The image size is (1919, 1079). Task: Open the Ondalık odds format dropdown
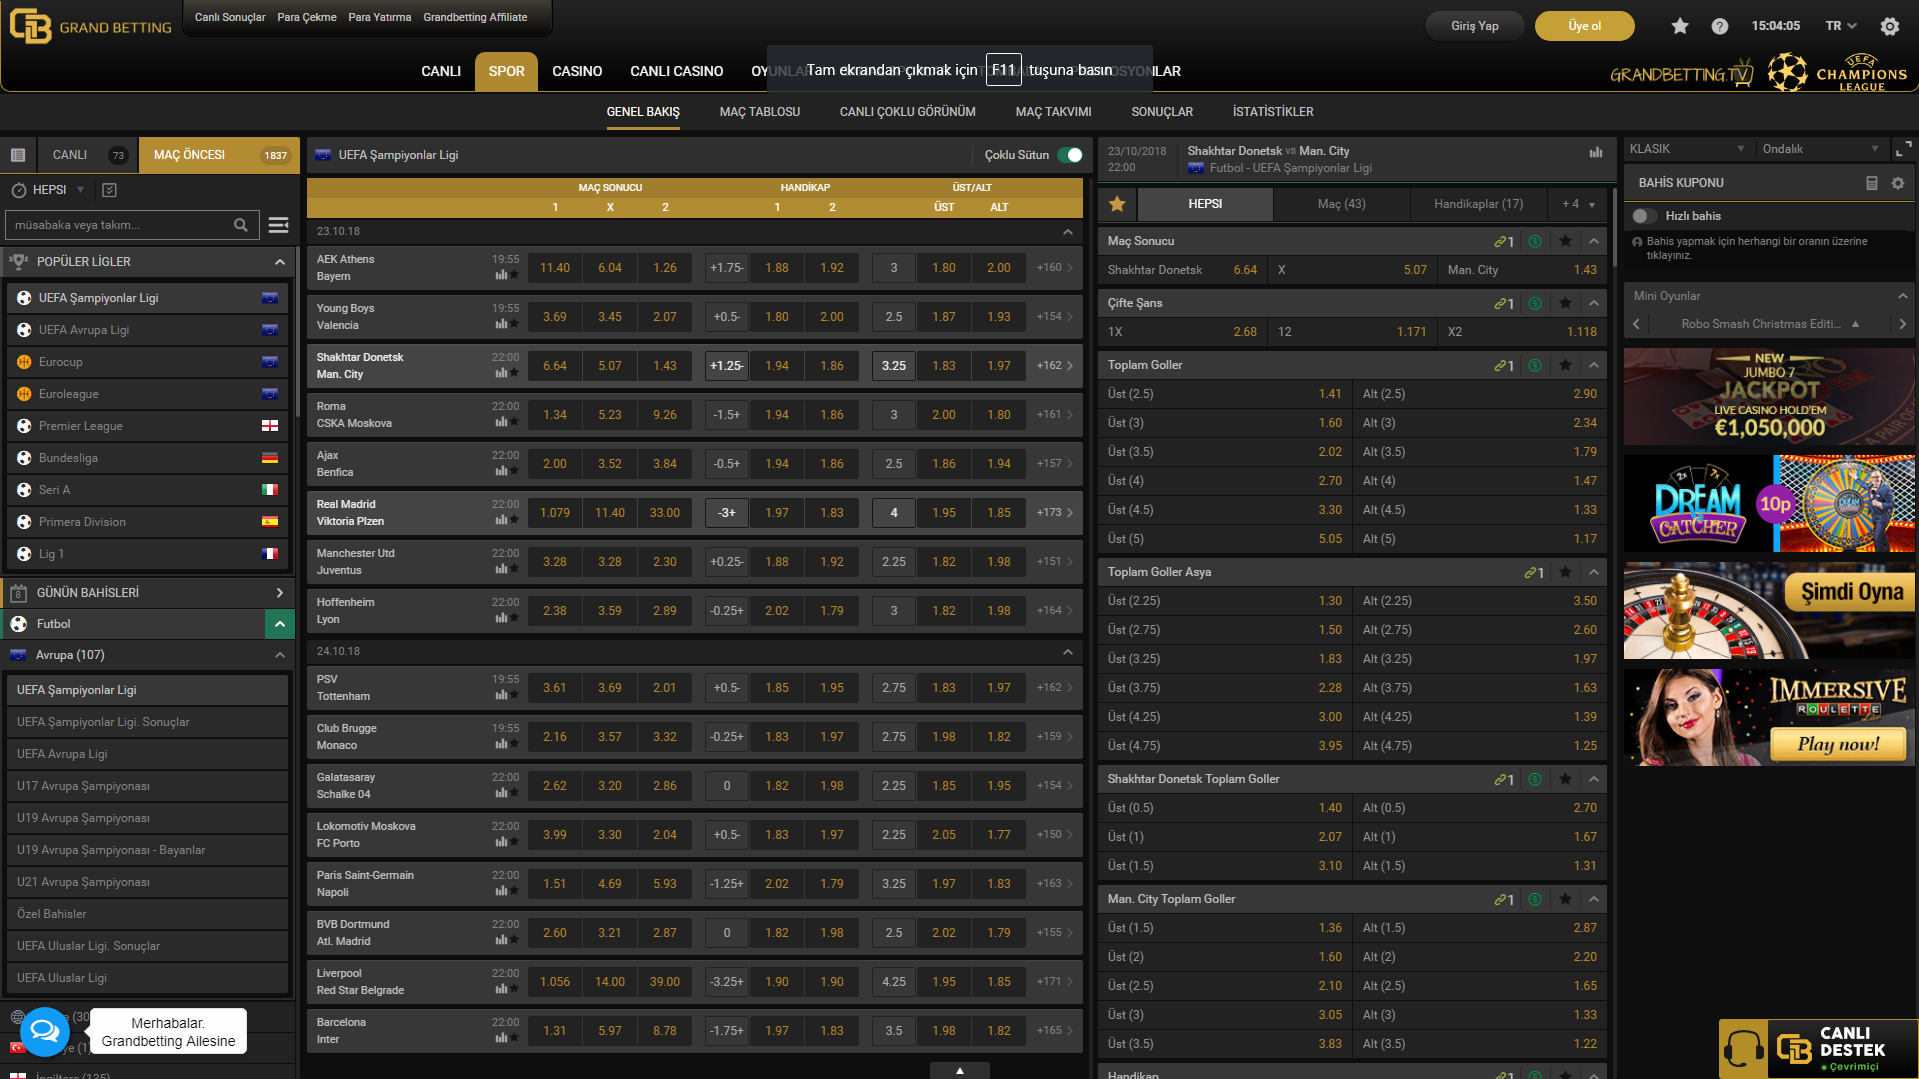pyautogui.click(x=1819, y=149)
